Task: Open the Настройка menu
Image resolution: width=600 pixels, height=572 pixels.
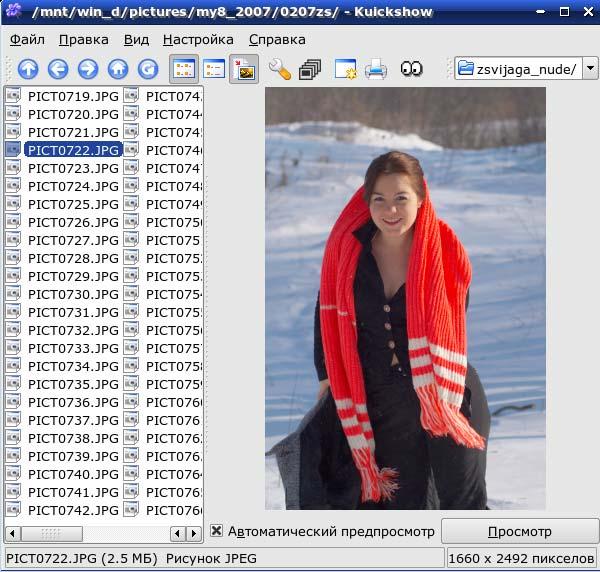Action: 198,39
